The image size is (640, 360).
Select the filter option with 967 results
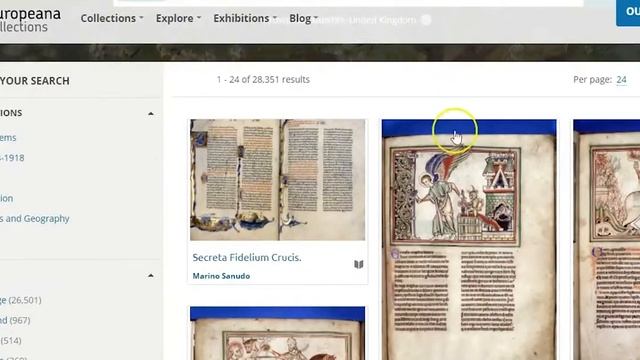coord(15,320)
